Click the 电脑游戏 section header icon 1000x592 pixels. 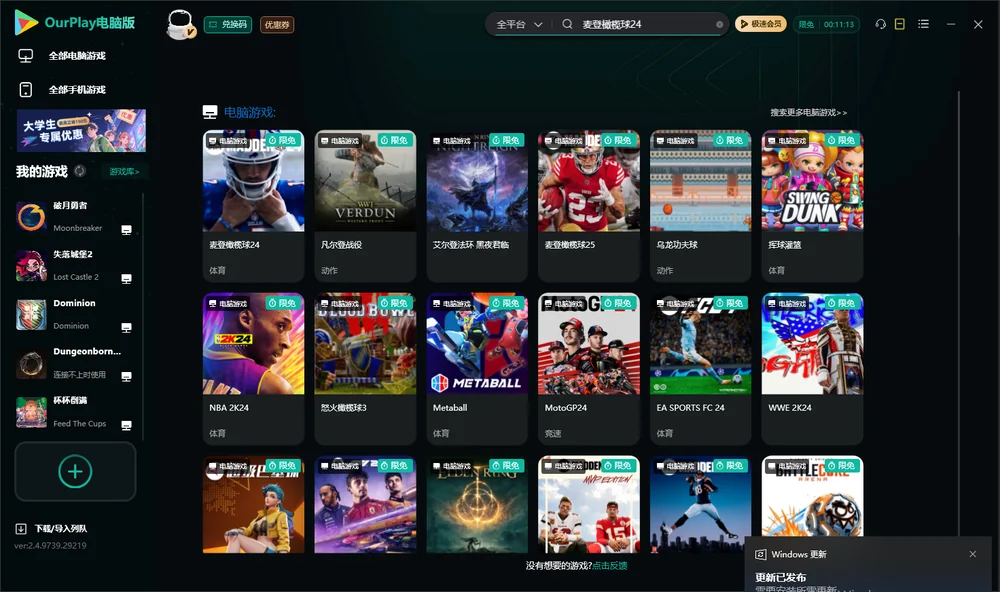pos(210,112)
